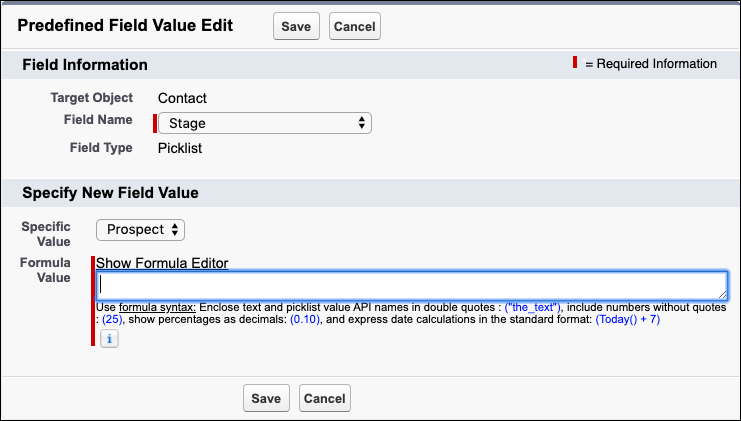Viewport: 741px width, 421px height.
Task: Click the Specify New Field Value header
Action: 110,192
